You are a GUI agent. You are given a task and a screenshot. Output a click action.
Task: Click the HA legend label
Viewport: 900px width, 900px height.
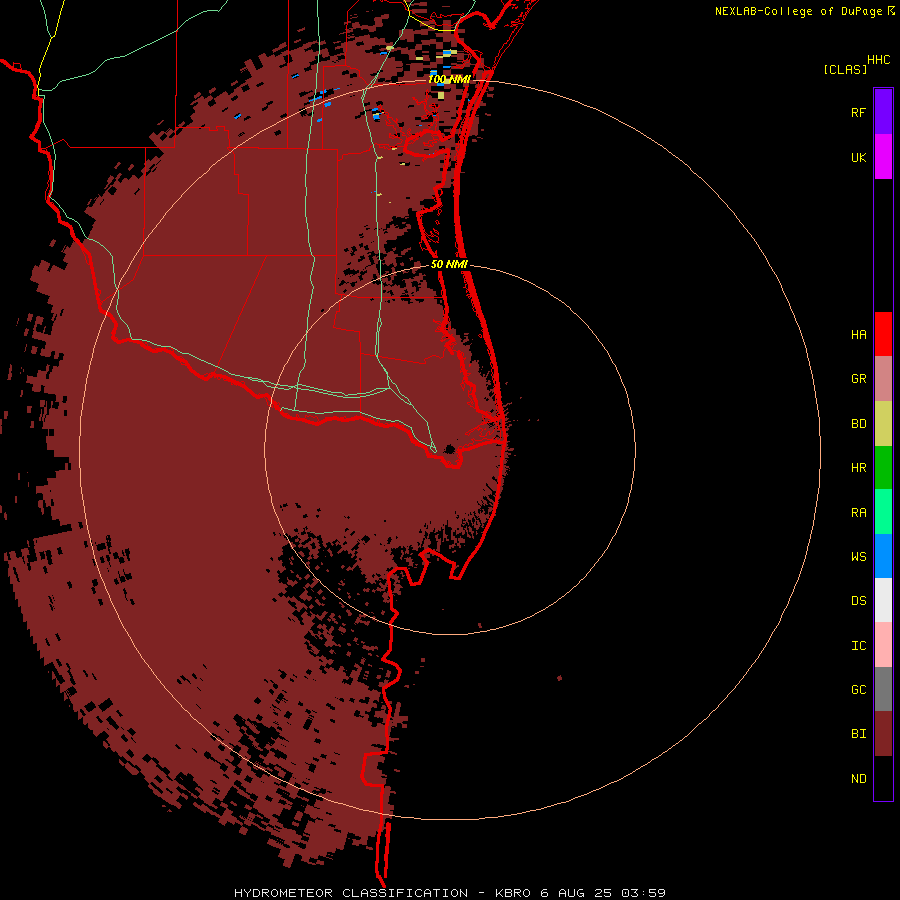[x=858, y=335]
